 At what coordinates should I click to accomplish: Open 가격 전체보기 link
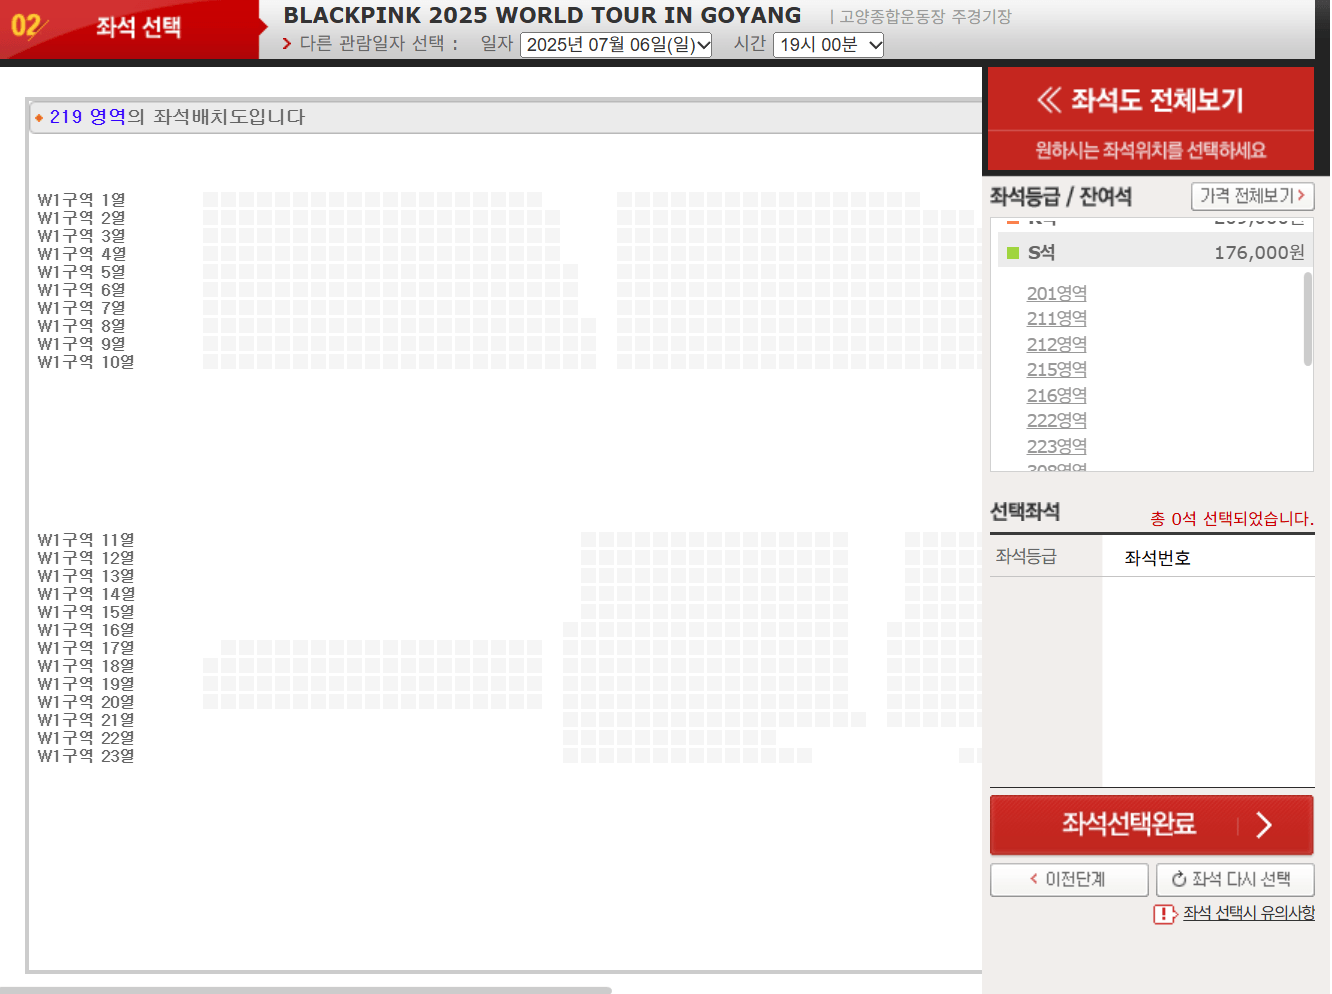point(1252,196)
